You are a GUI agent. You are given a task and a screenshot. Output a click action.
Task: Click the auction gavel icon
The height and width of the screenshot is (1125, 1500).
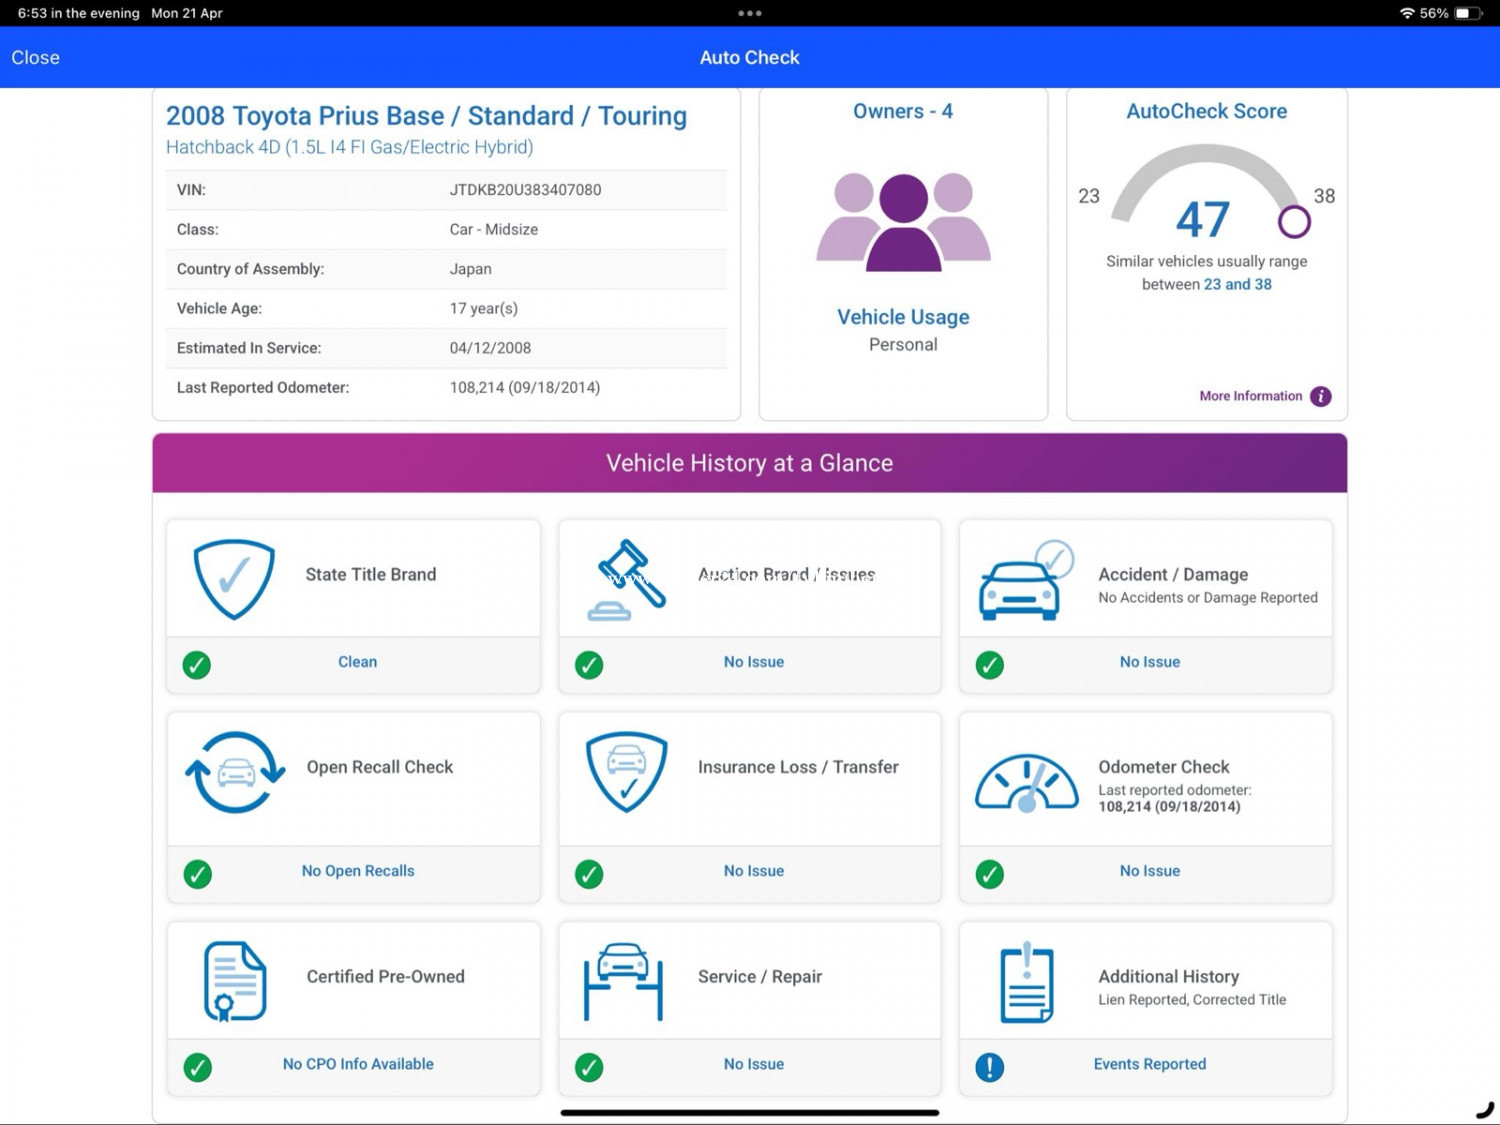point(626,580)
